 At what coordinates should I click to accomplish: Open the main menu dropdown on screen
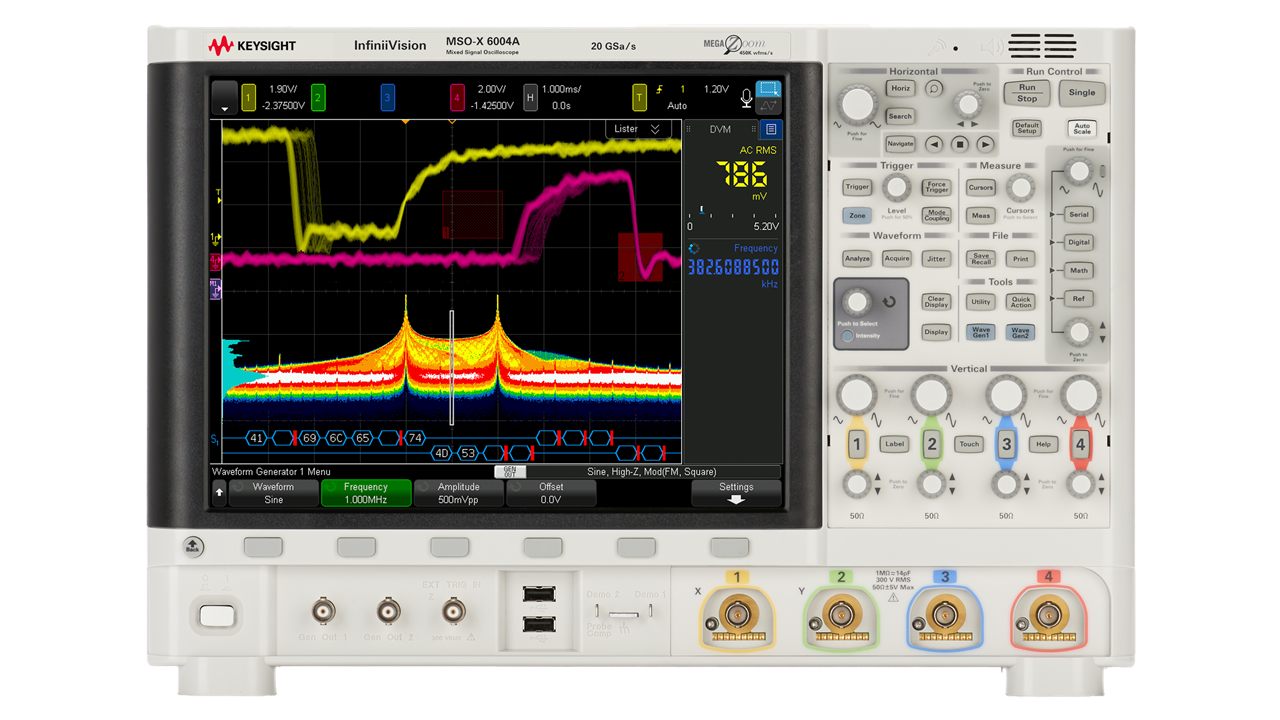pyautogui.click(x=225, y=97)
